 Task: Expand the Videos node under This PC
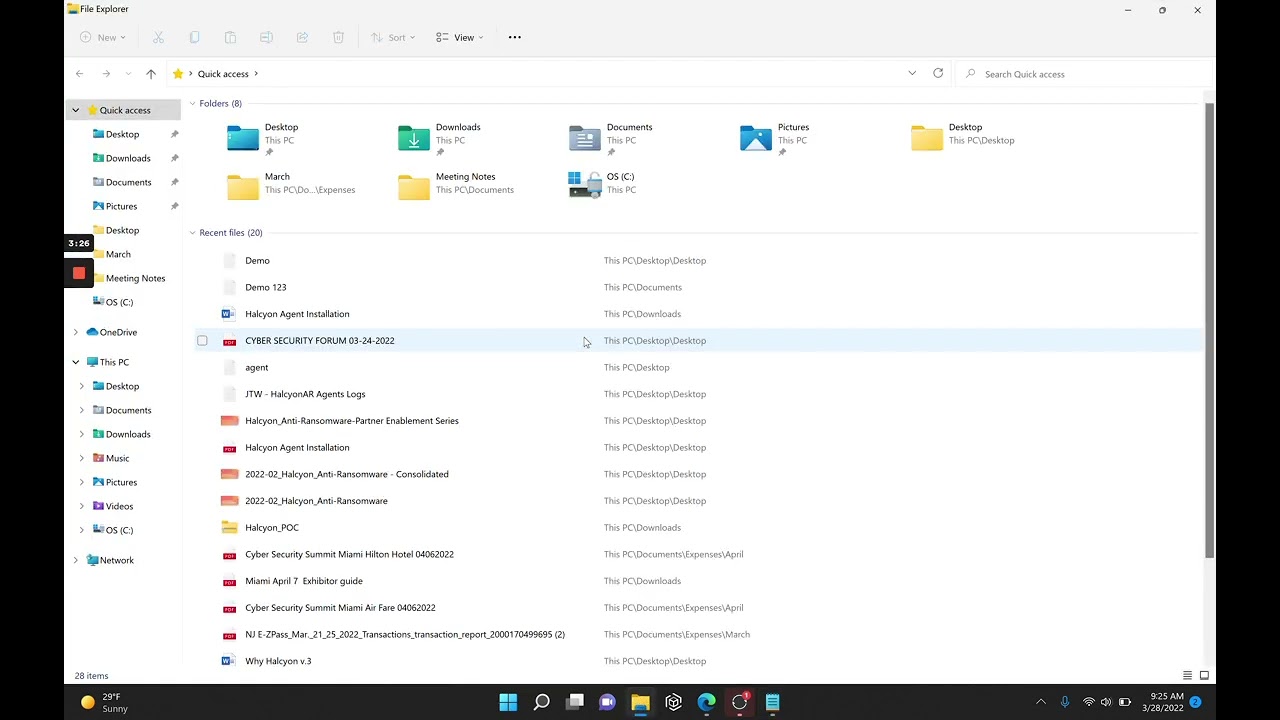[82, 506]
